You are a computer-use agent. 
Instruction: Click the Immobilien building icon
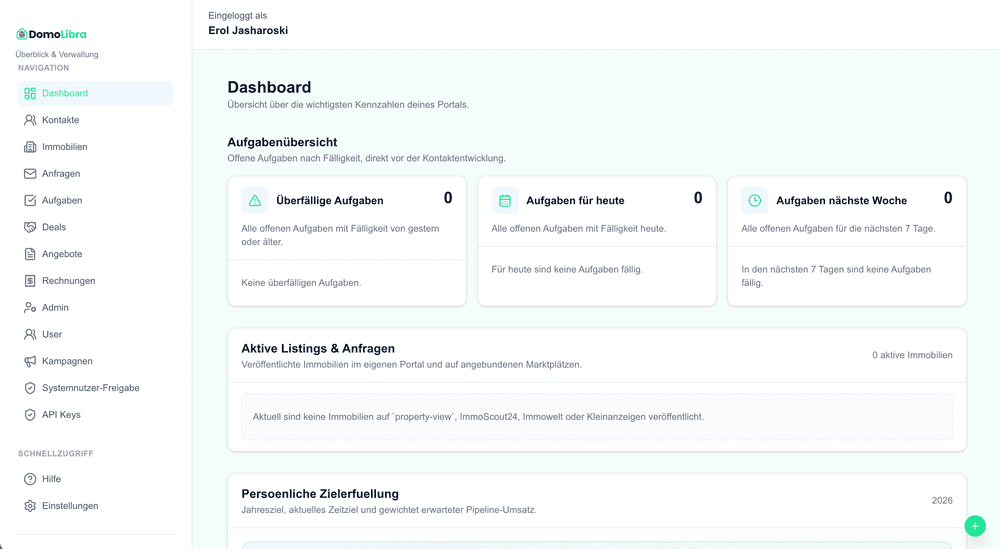pos(30,147)
